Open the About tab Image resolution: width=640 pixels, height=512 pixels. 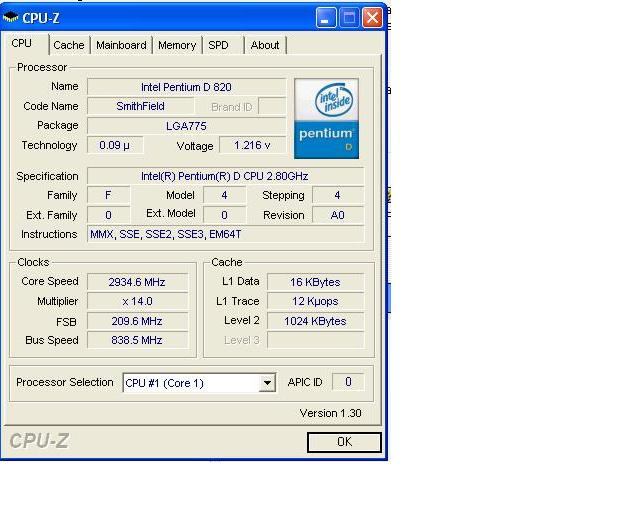pyautogui.click(x=265, y=45)
